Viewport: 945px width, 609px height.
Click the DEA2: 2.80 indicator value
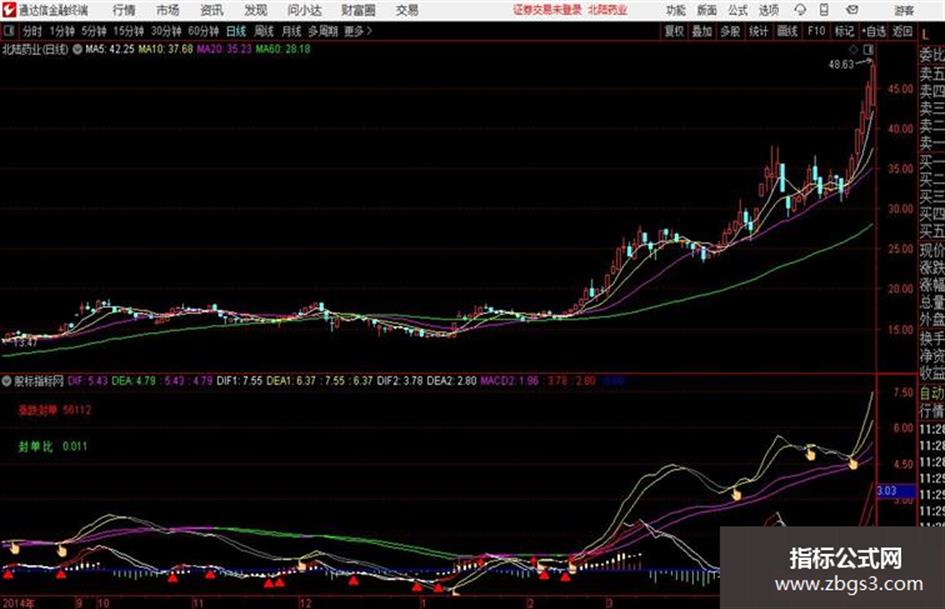pos(451,381)
